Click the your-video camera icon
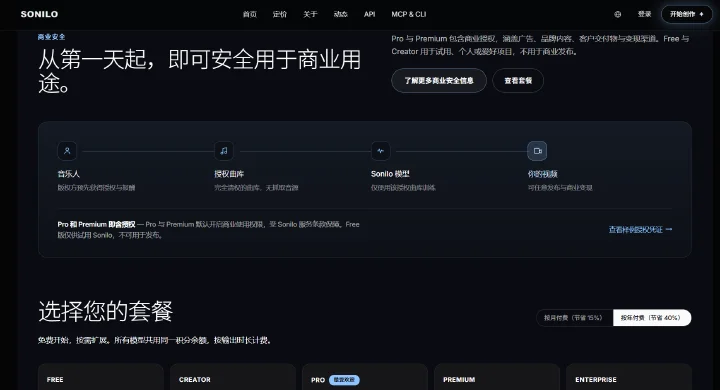This screenshot has width=720, height=390. [537, 151]
